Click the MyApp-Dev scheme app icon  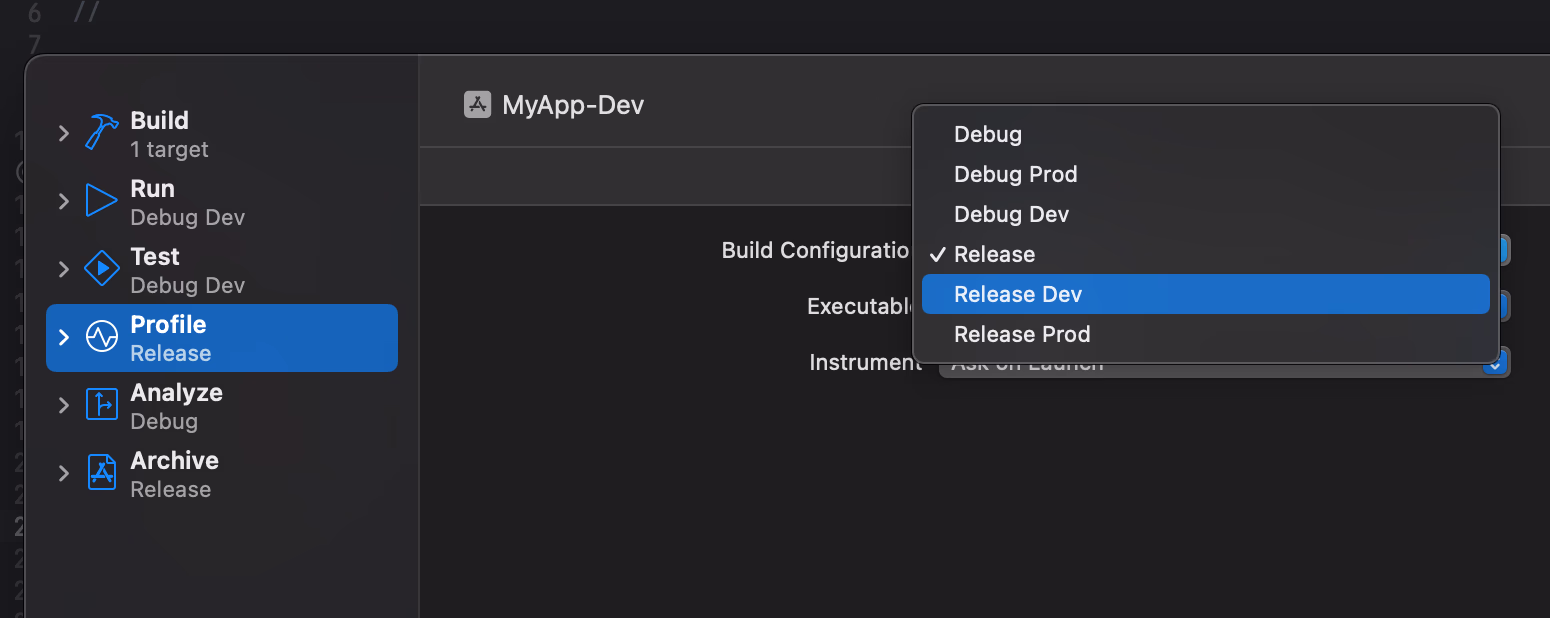pyautogui.click(x=477, y=105)
